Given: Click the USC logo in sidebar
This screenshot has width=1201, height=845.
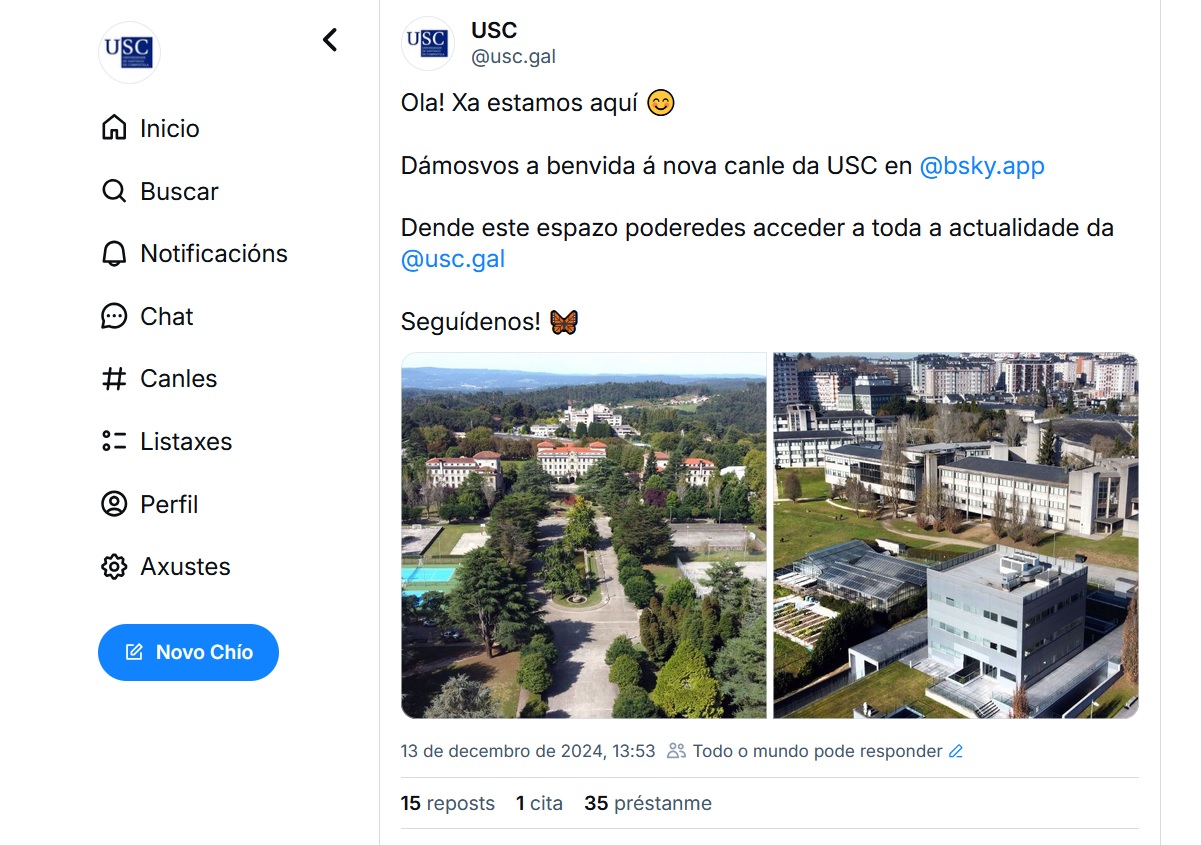Looking at the screenshot, I should pyautogui.click(x=129, y=52).
